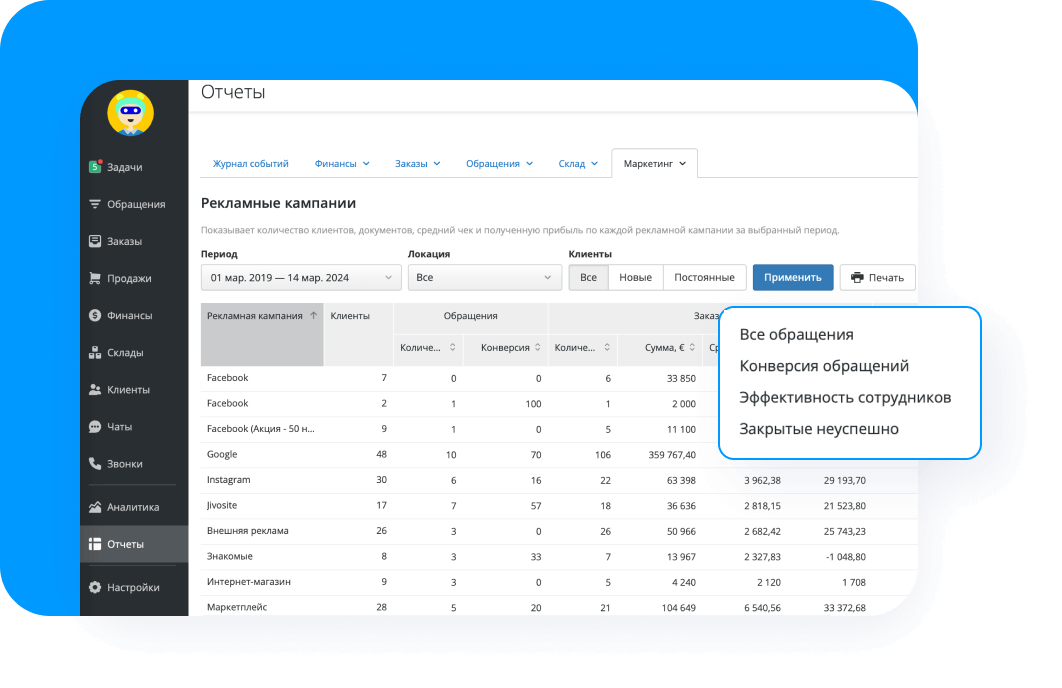Open Чаты via the chat bubble icon
1062x688 pixels.
pyautogui.click(x=95, y=427)
